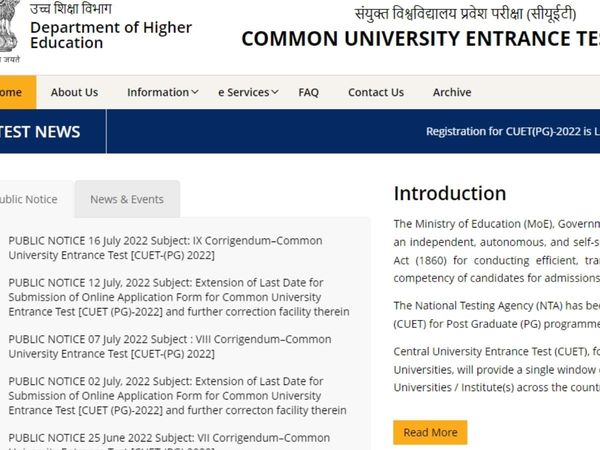Screen dimensions: 600x450
Task: Open 02 July 2022 extension notice
Action: tap(178, 396)
